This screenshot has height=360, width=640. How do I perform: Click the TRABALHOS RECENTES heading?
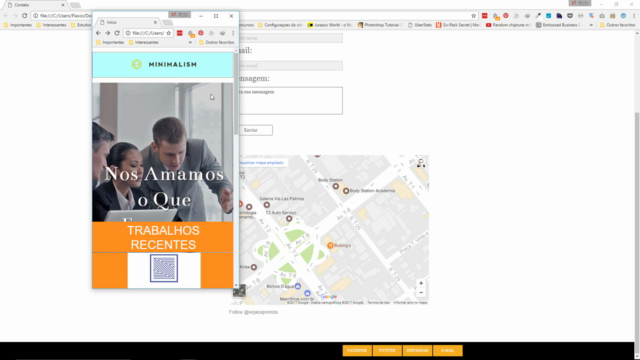[163, 238]
